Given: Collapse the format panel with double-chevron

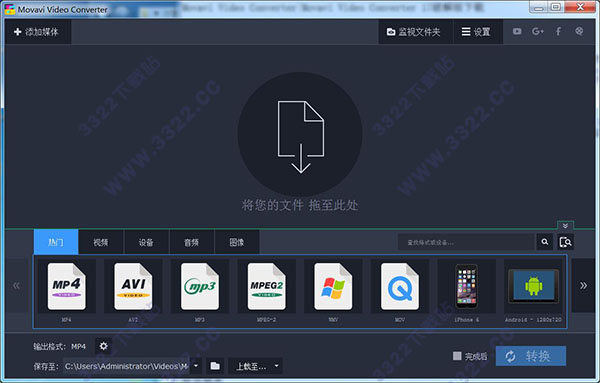Looking at the screenshot, I should tap(565, 226).
